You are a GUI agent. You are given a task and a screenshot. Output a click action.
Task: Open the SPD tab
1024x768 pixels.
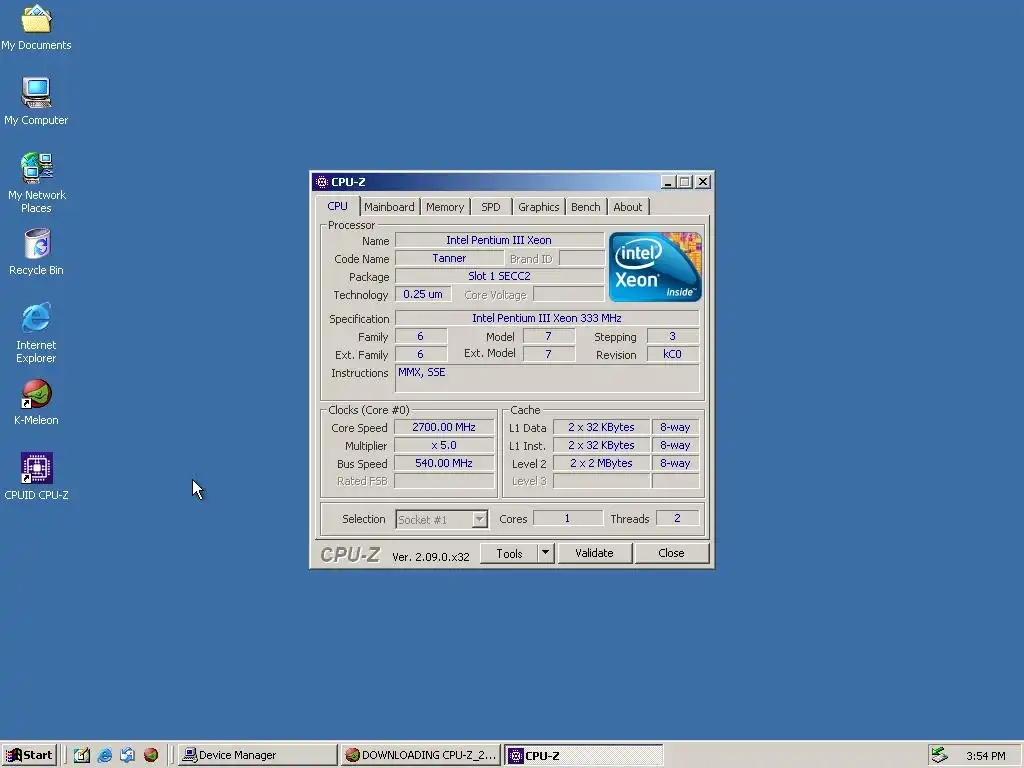pyautogui.click(x=490, y=207)
